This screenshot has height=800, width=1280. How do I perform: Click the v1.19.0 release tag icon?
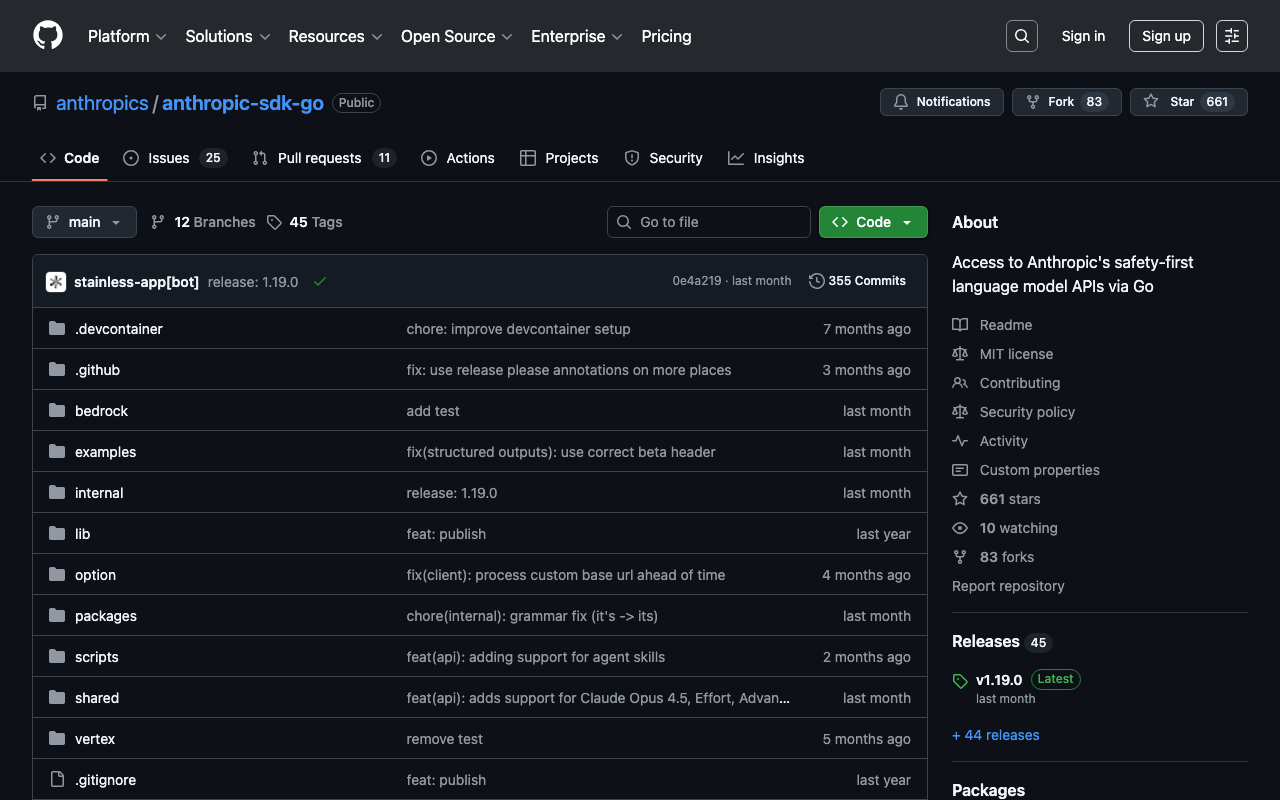(x=960, y=681)
